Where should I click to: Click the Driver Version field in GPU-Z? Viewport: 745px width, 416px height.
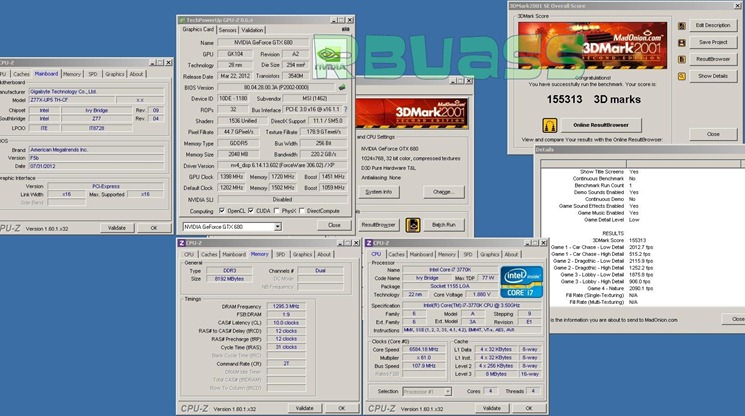[282, 166]
